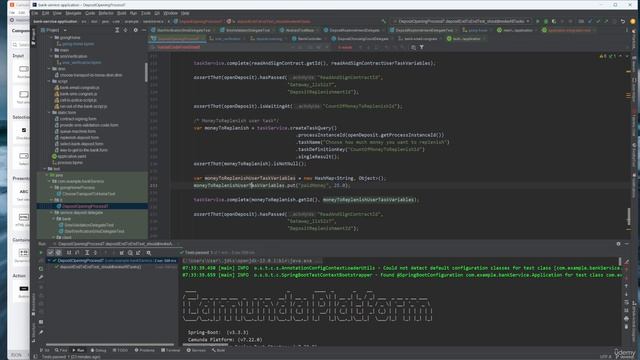The height and width of the screenshot is (360, 640).
Task: Collapse the test folder in project tree
Action: click(x=45, y=169)
